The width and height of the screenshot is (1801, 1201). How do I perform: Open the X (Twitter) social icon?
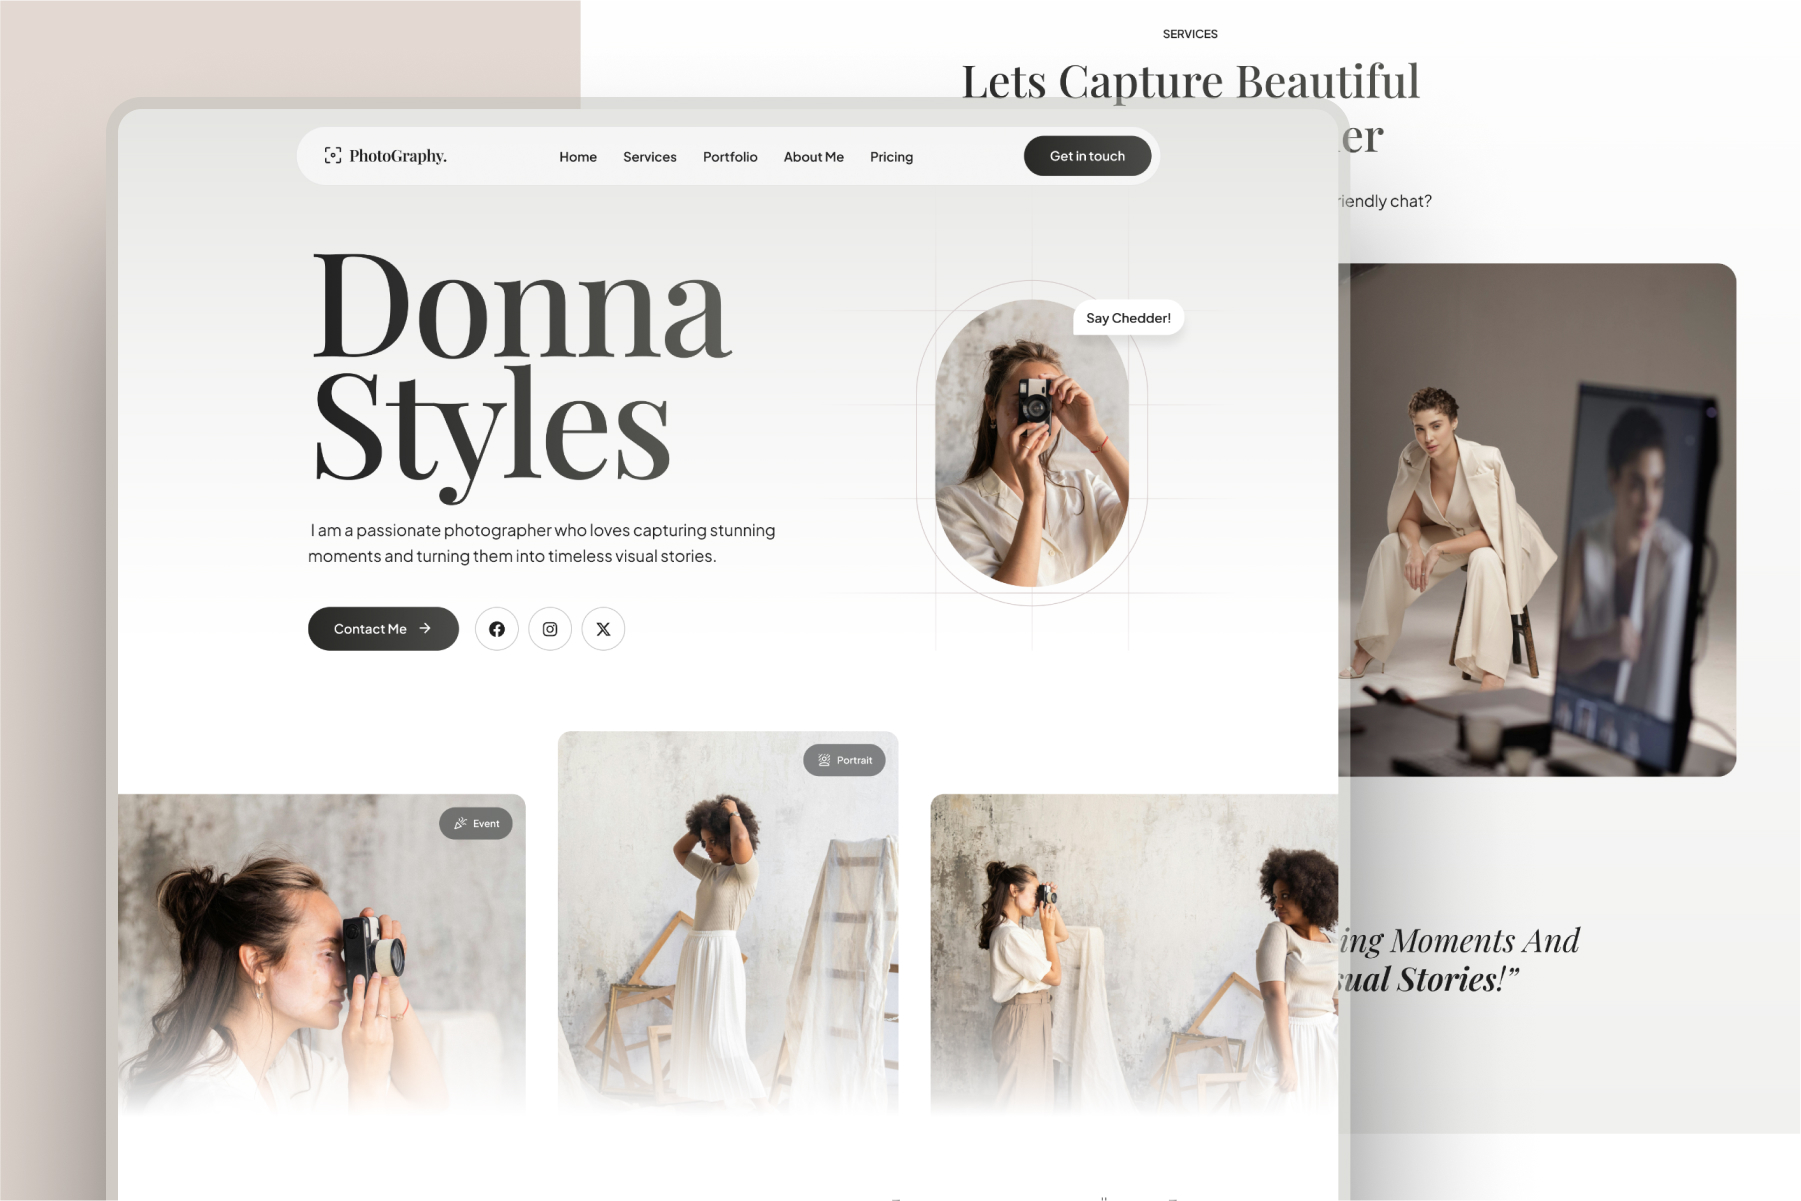(603, 629)
